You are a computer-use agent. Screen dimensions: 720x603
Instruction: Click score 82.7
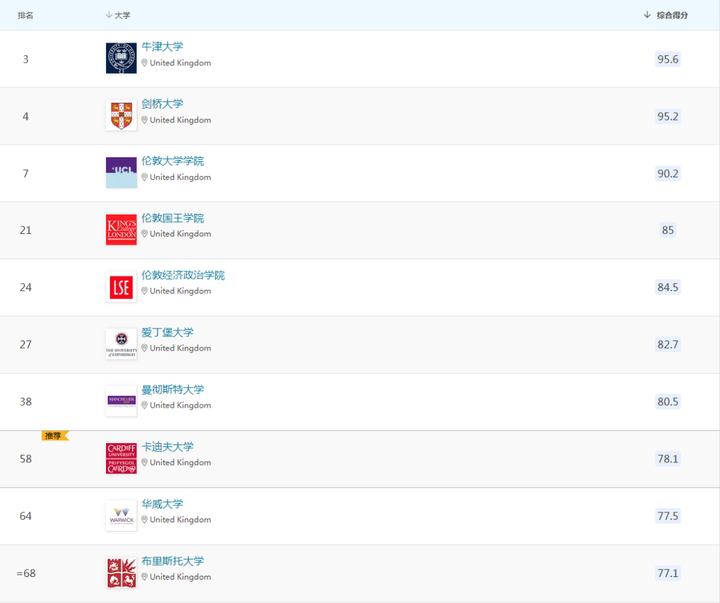tap(668, 344)
